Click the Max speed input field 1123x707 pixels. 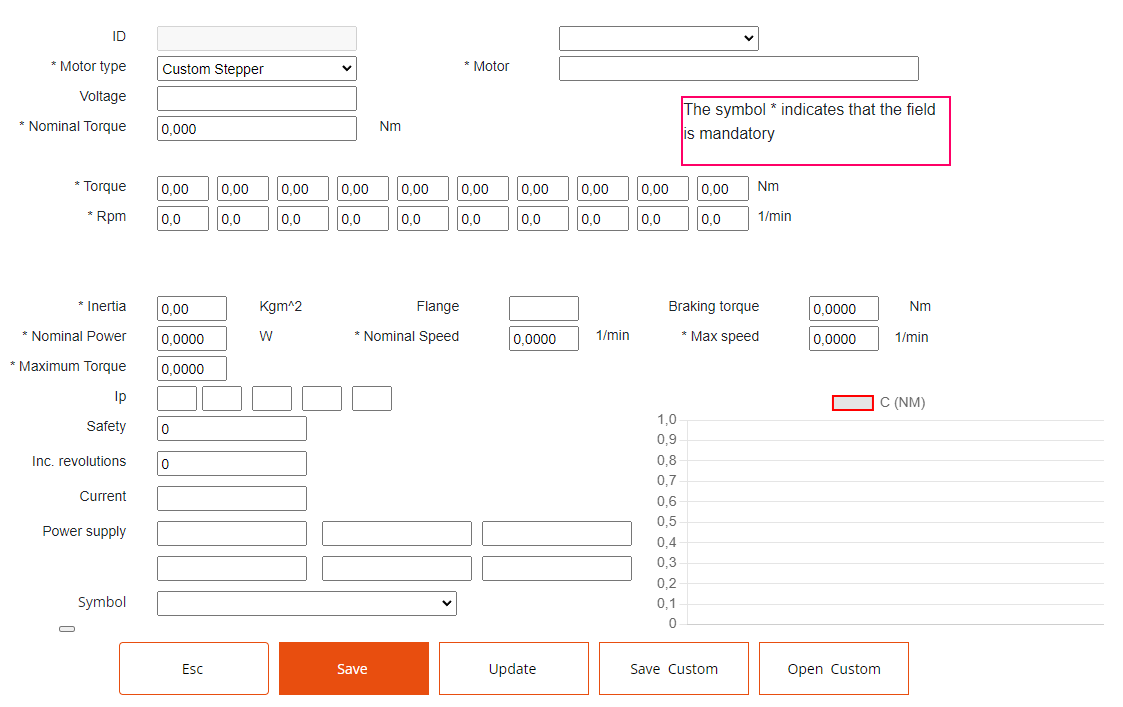pos(843,339)
